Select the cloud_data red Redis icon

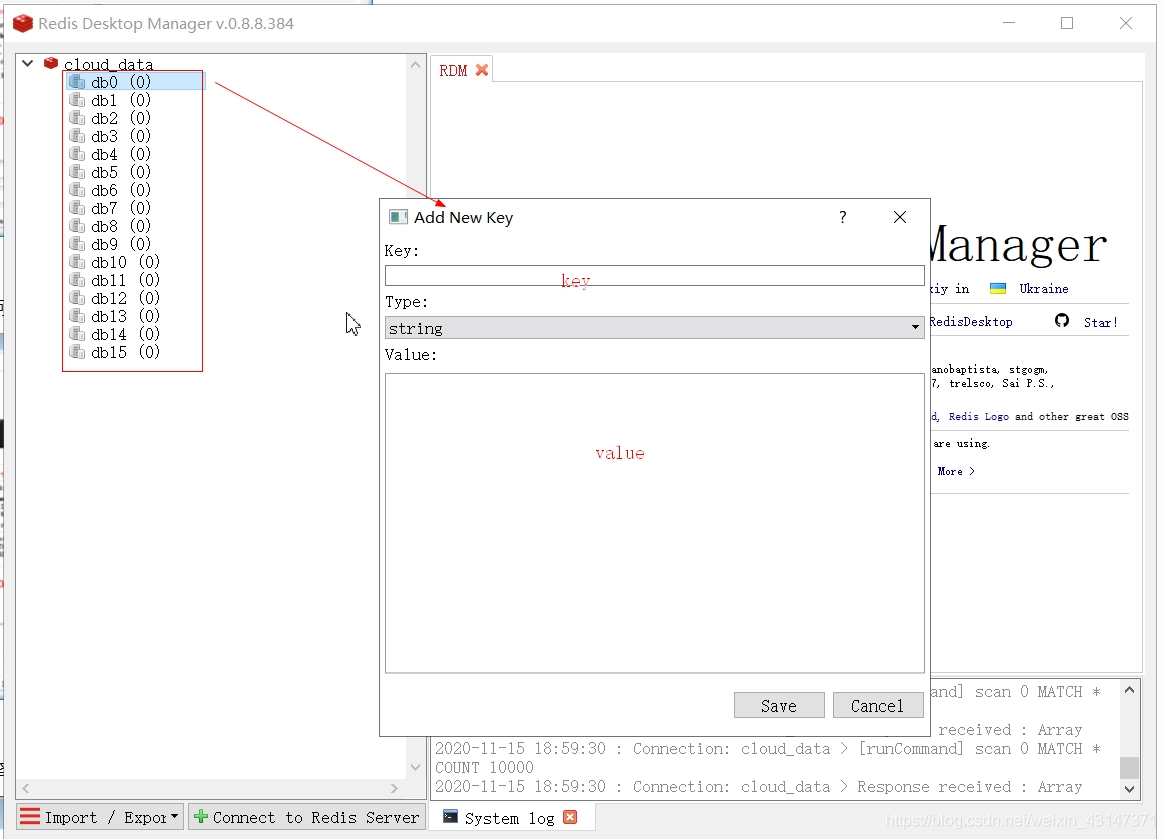click(x=51, y=63)
